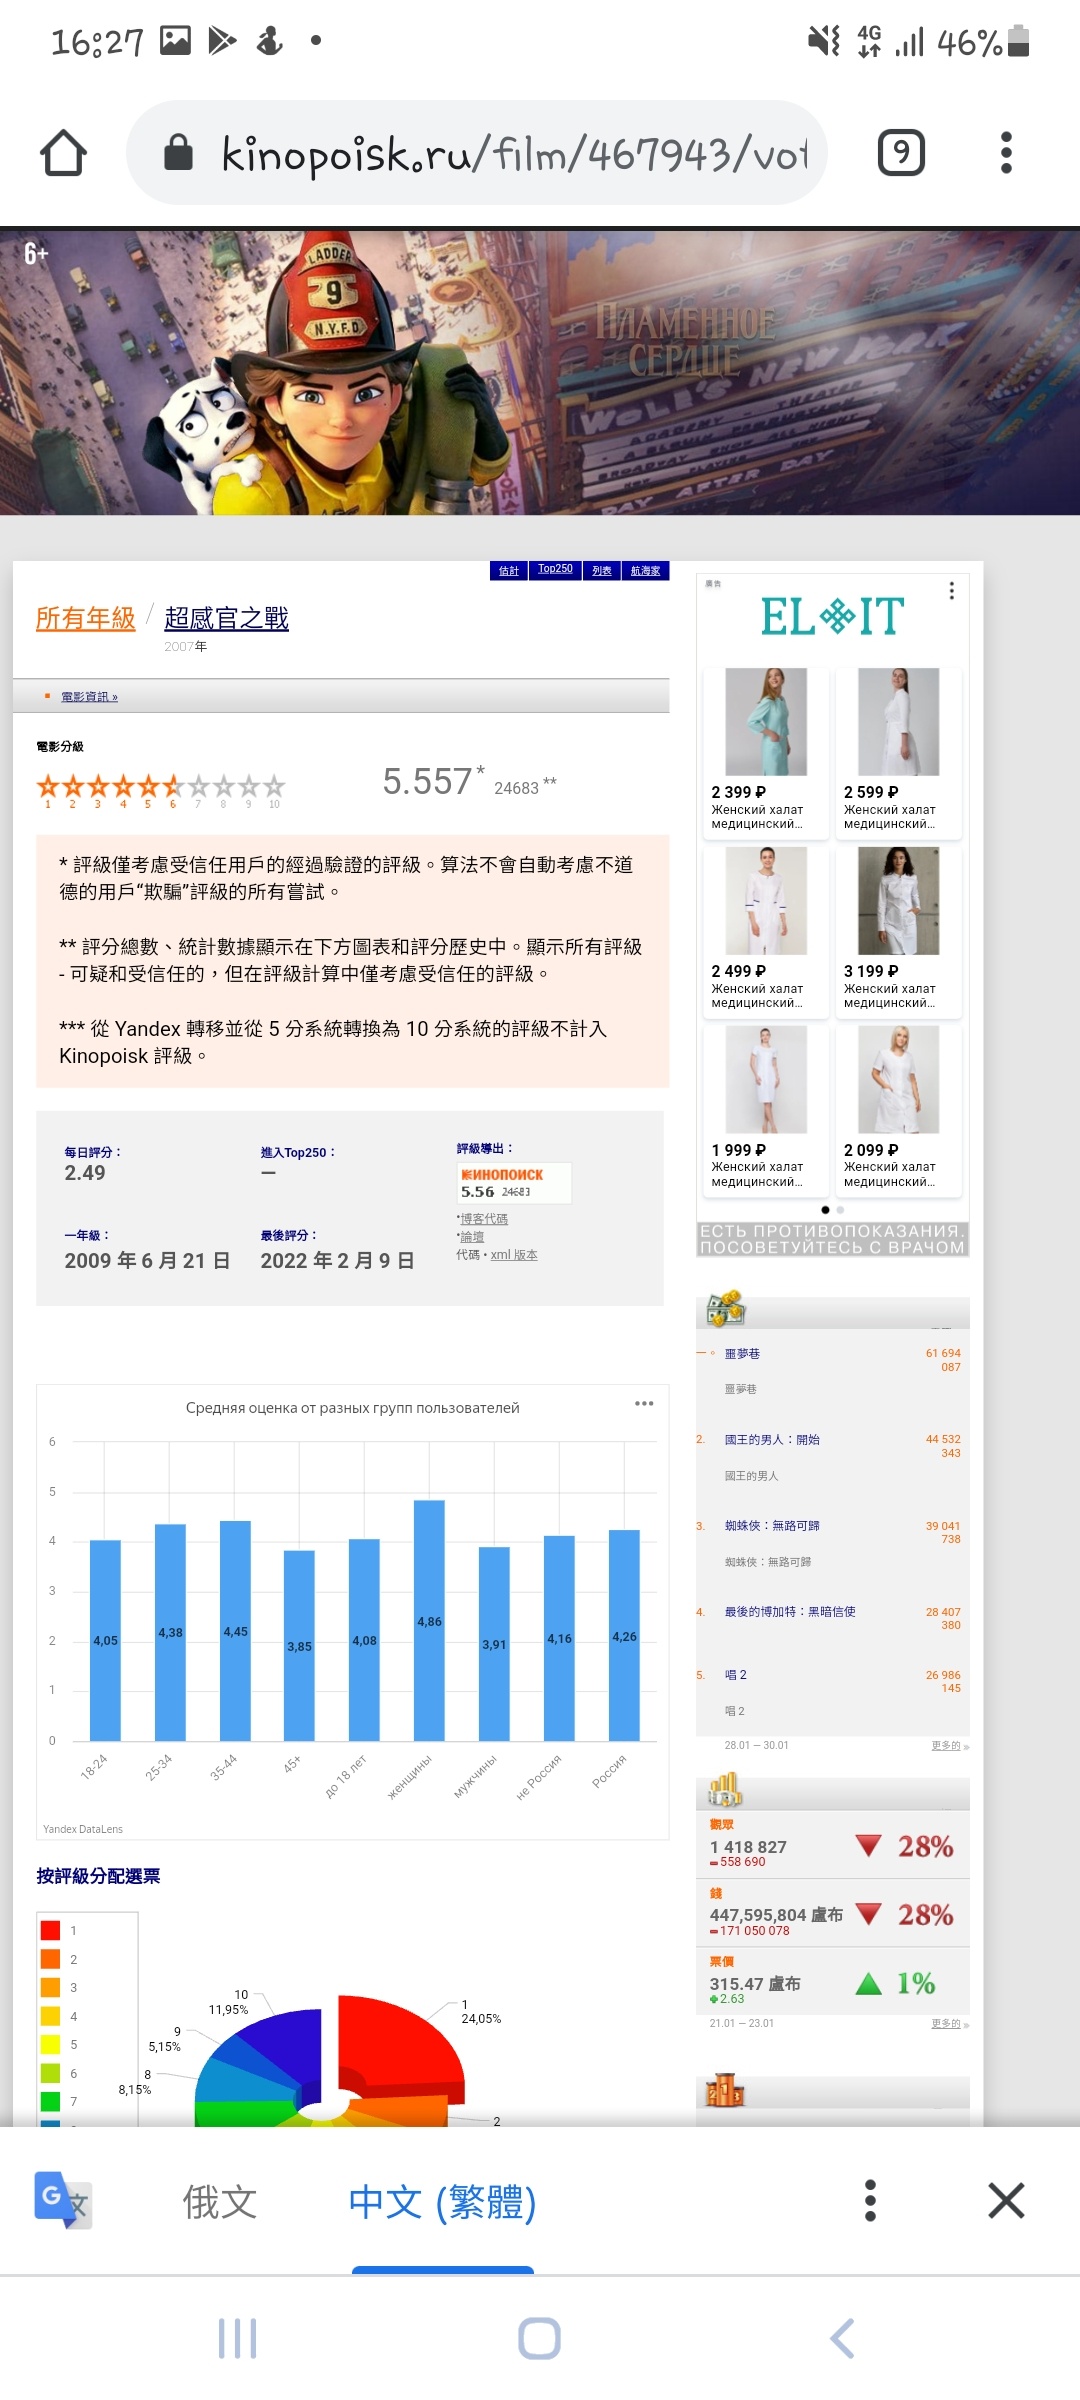
Task: Click the orange podium ranking icon
Action: click(725, 2090)
